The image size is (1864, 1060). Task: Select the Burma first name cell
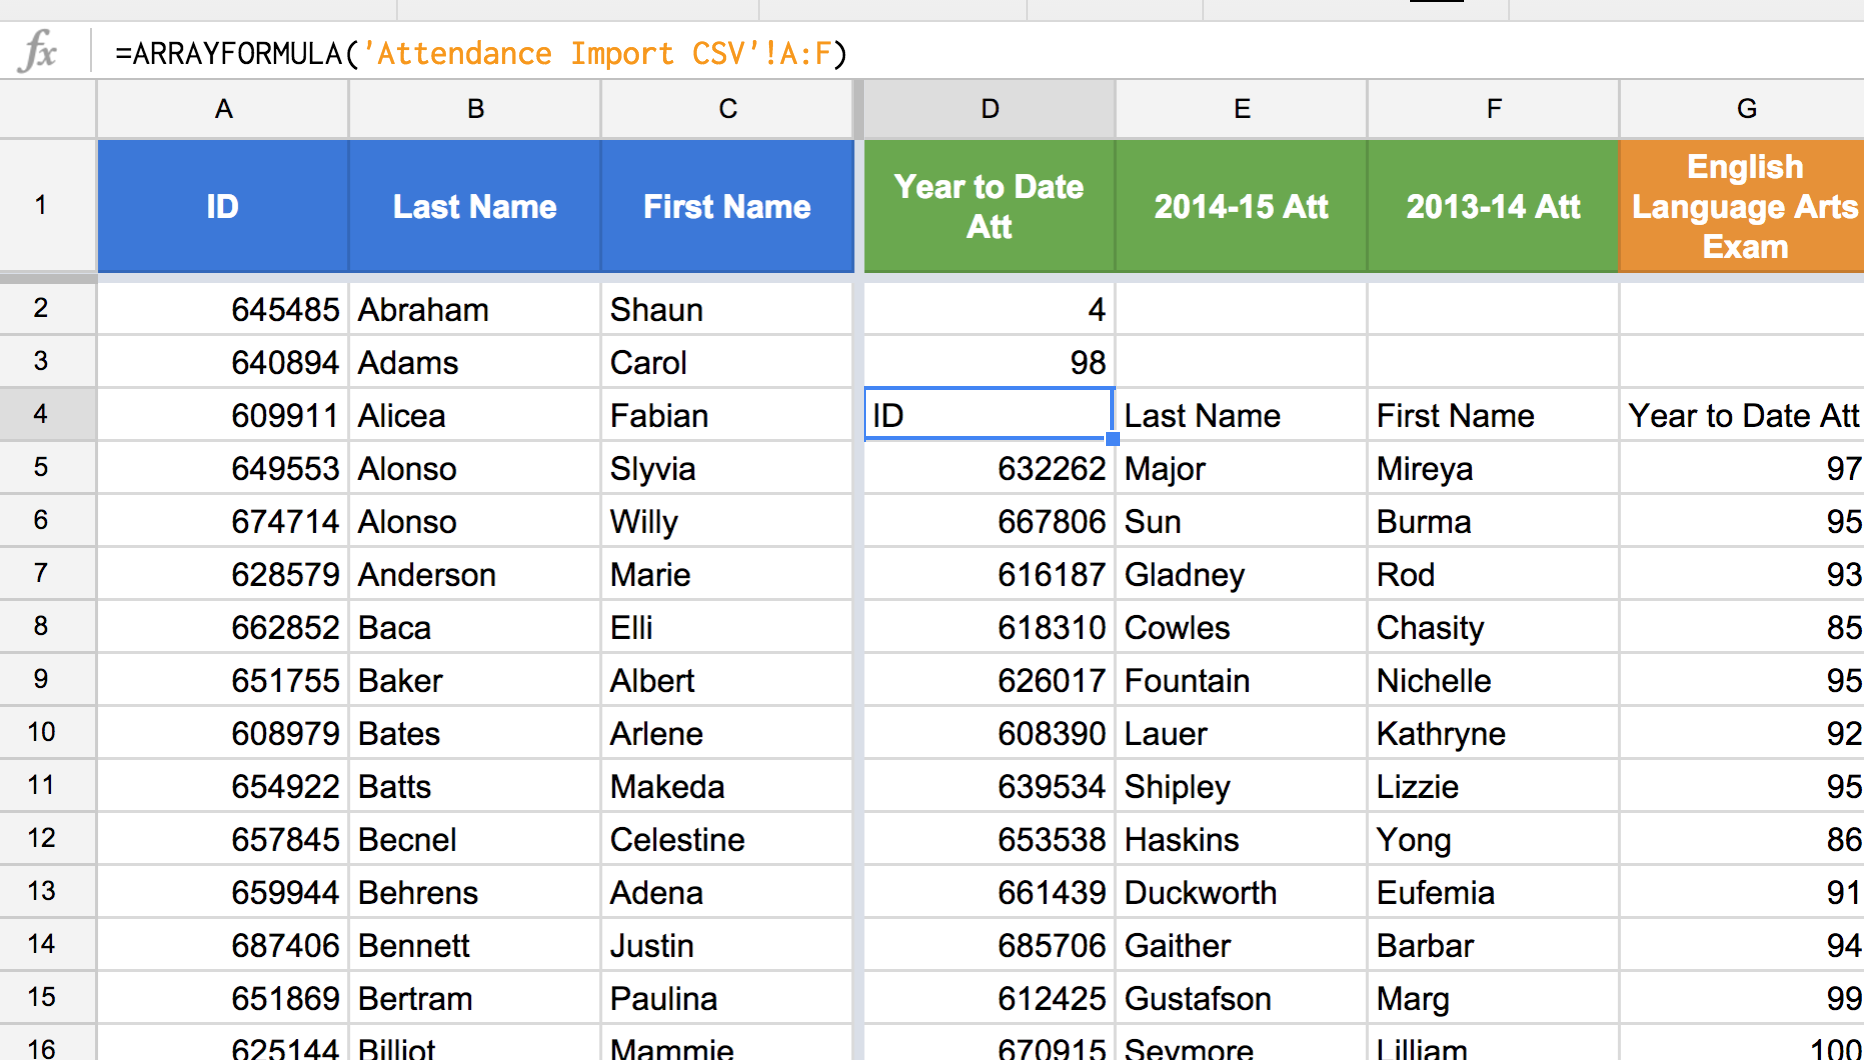[1493, 521]
